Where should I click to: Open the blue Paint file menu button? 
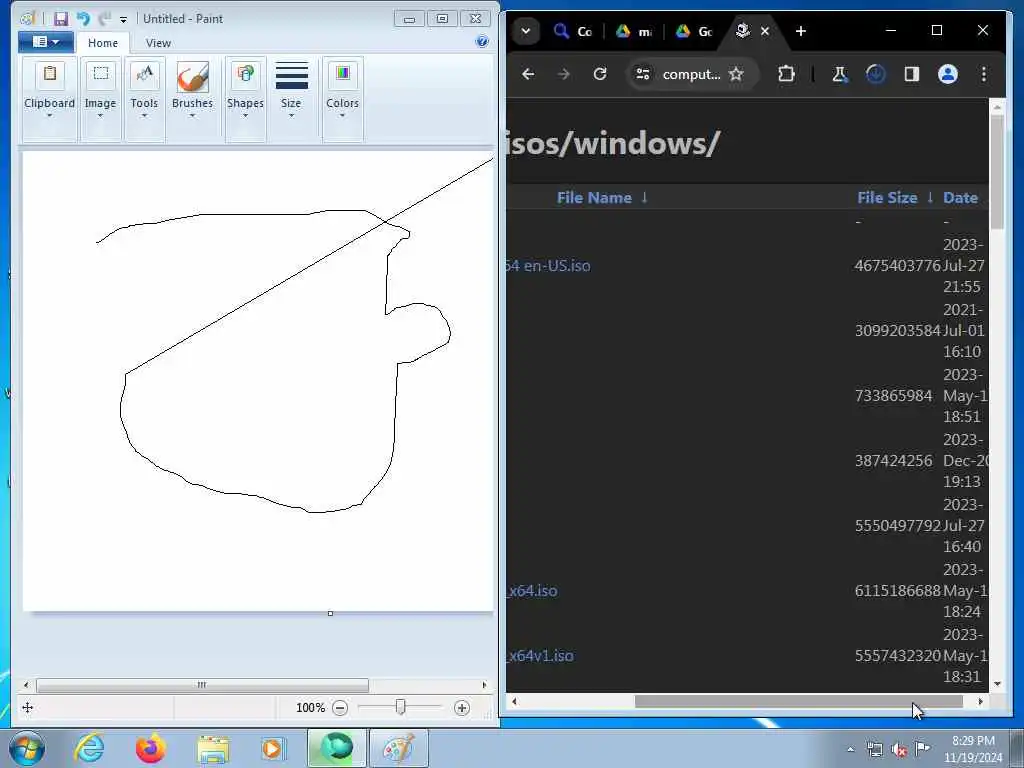coord(45,42)
